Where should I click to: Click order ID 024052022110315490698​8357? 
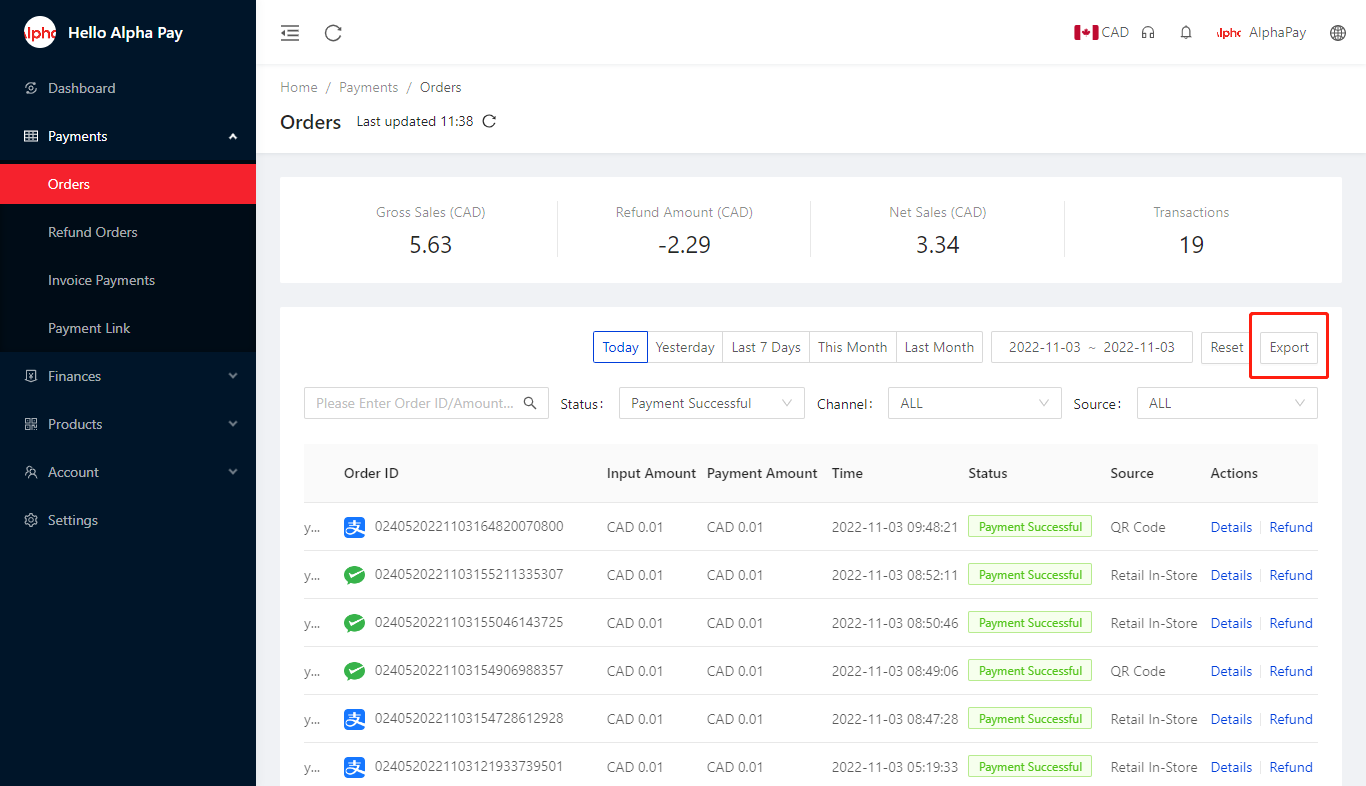(469, 670)
